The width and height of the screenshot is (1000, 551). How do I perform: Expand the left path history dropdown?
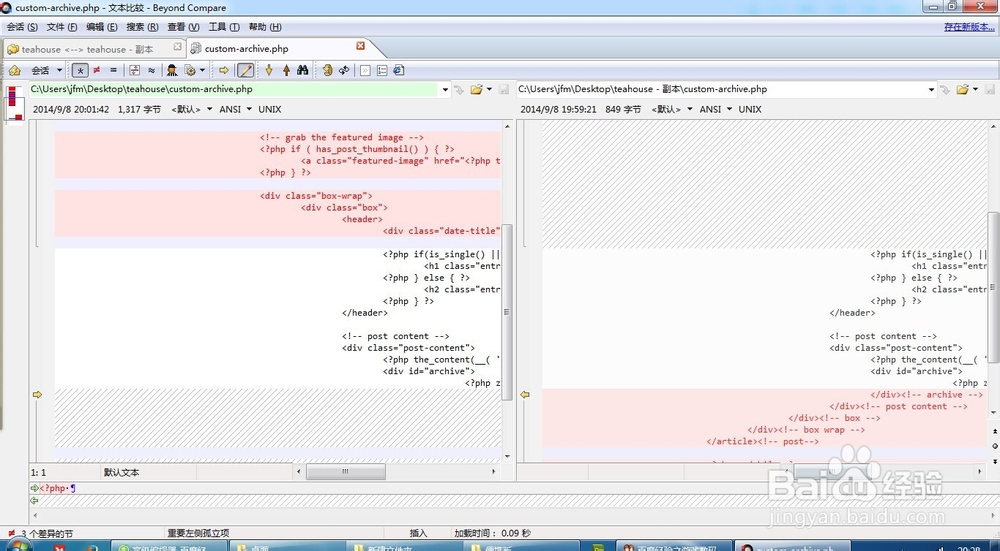445,90
